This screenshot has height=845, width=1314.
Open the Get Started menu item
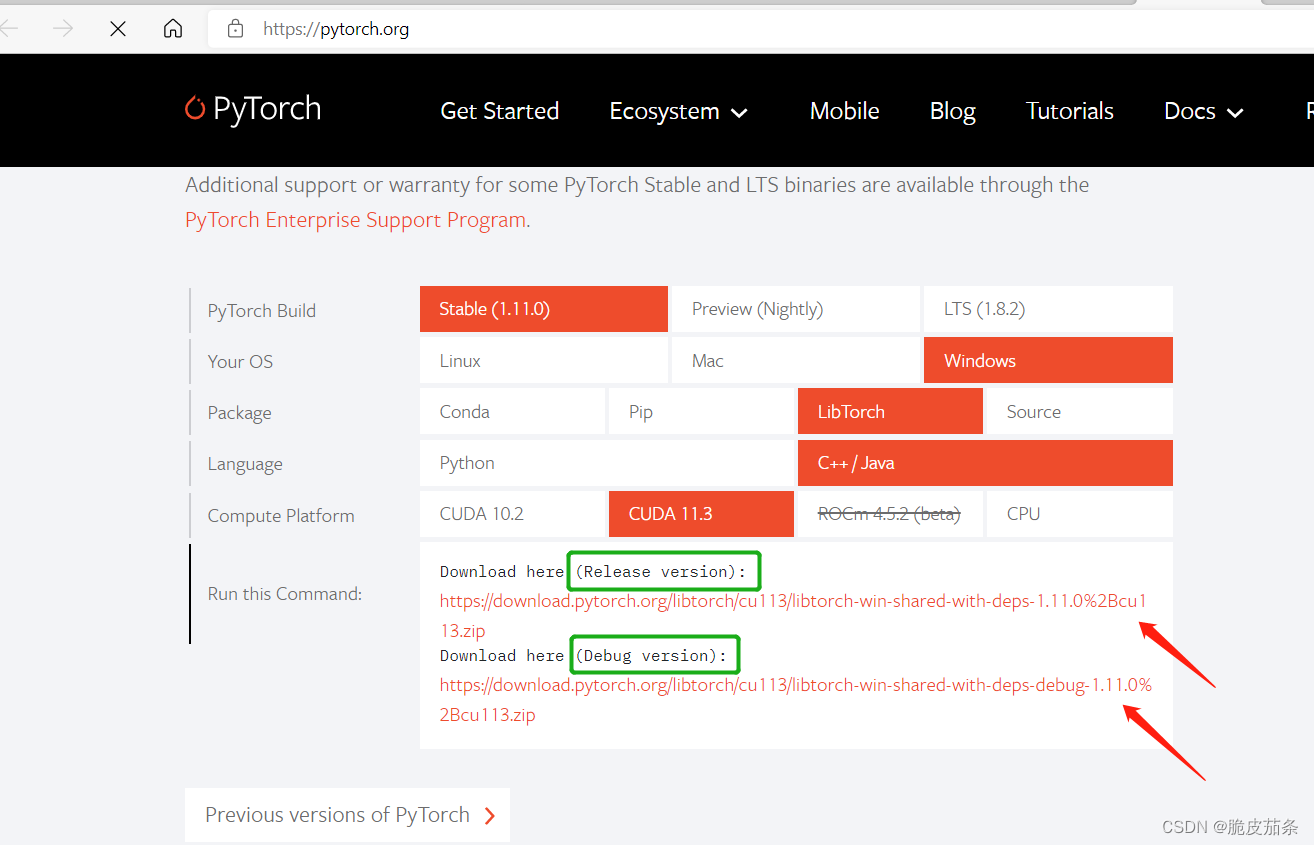pyautogui.click(x=500, y=111)
